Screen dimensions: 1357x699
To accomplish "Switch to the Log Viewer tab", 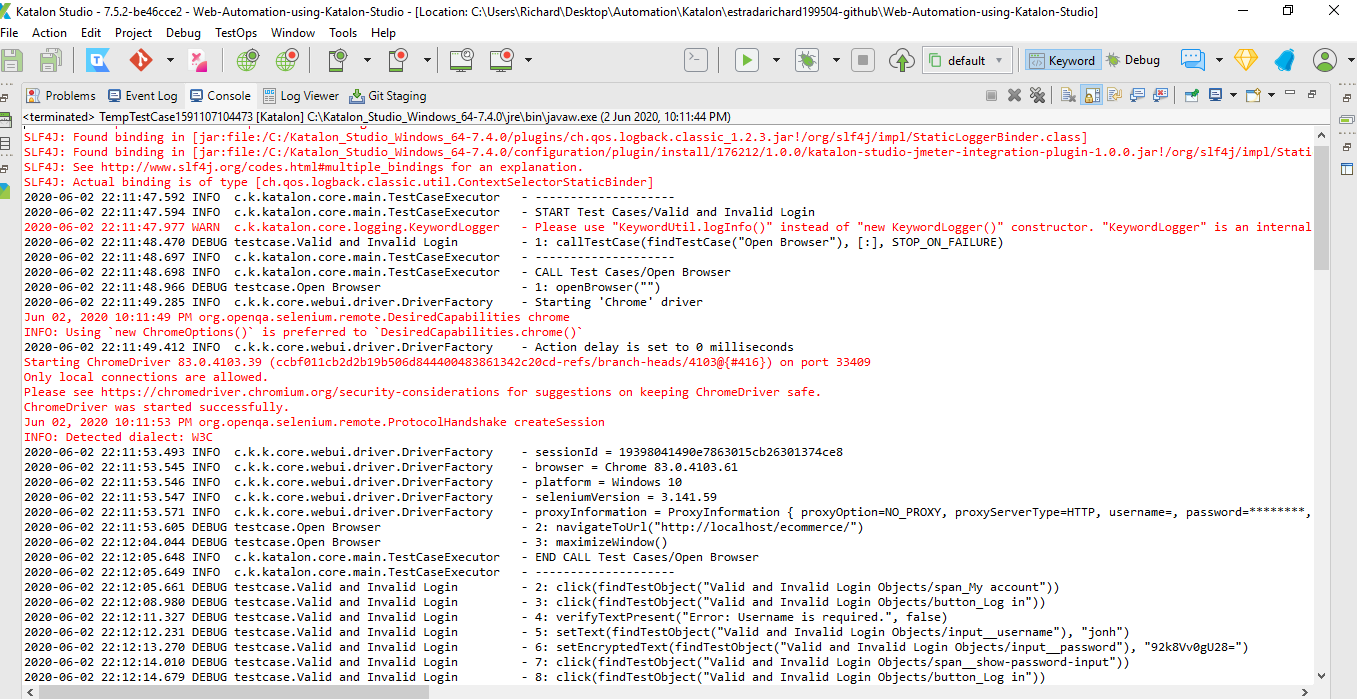I will [x=301, y=96].
